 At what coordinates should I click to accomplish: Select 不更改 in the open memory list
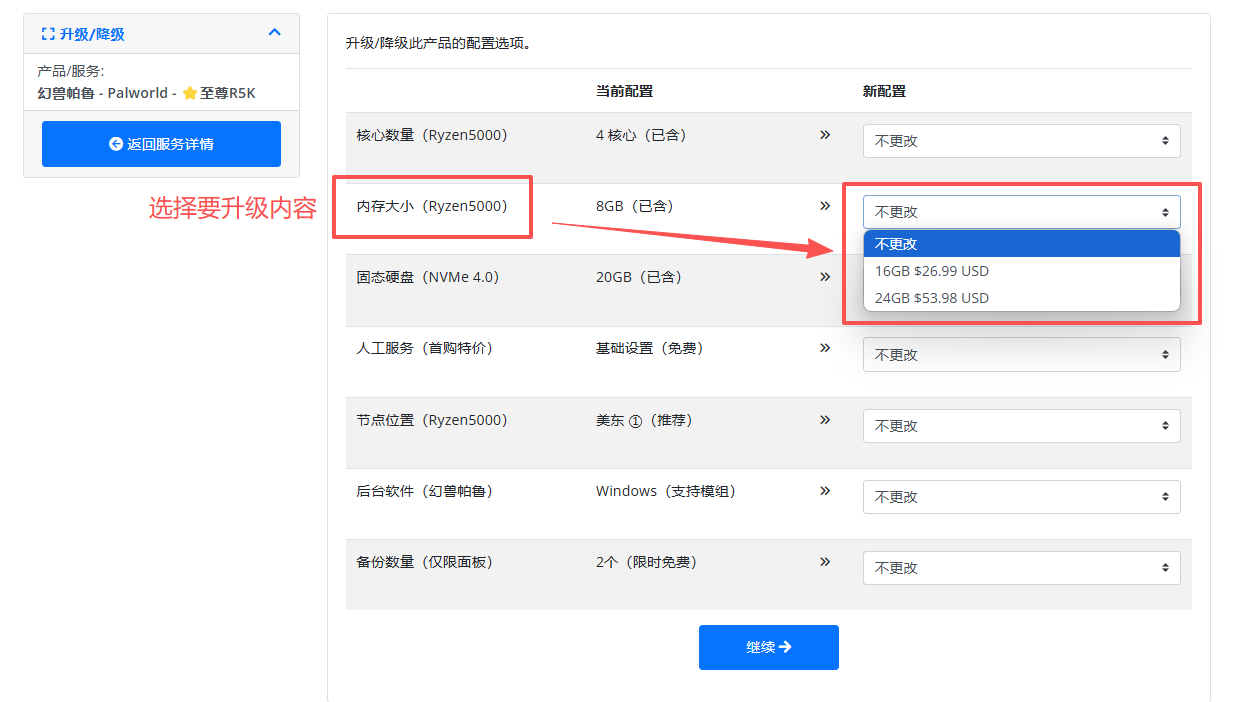point(1021,244)
